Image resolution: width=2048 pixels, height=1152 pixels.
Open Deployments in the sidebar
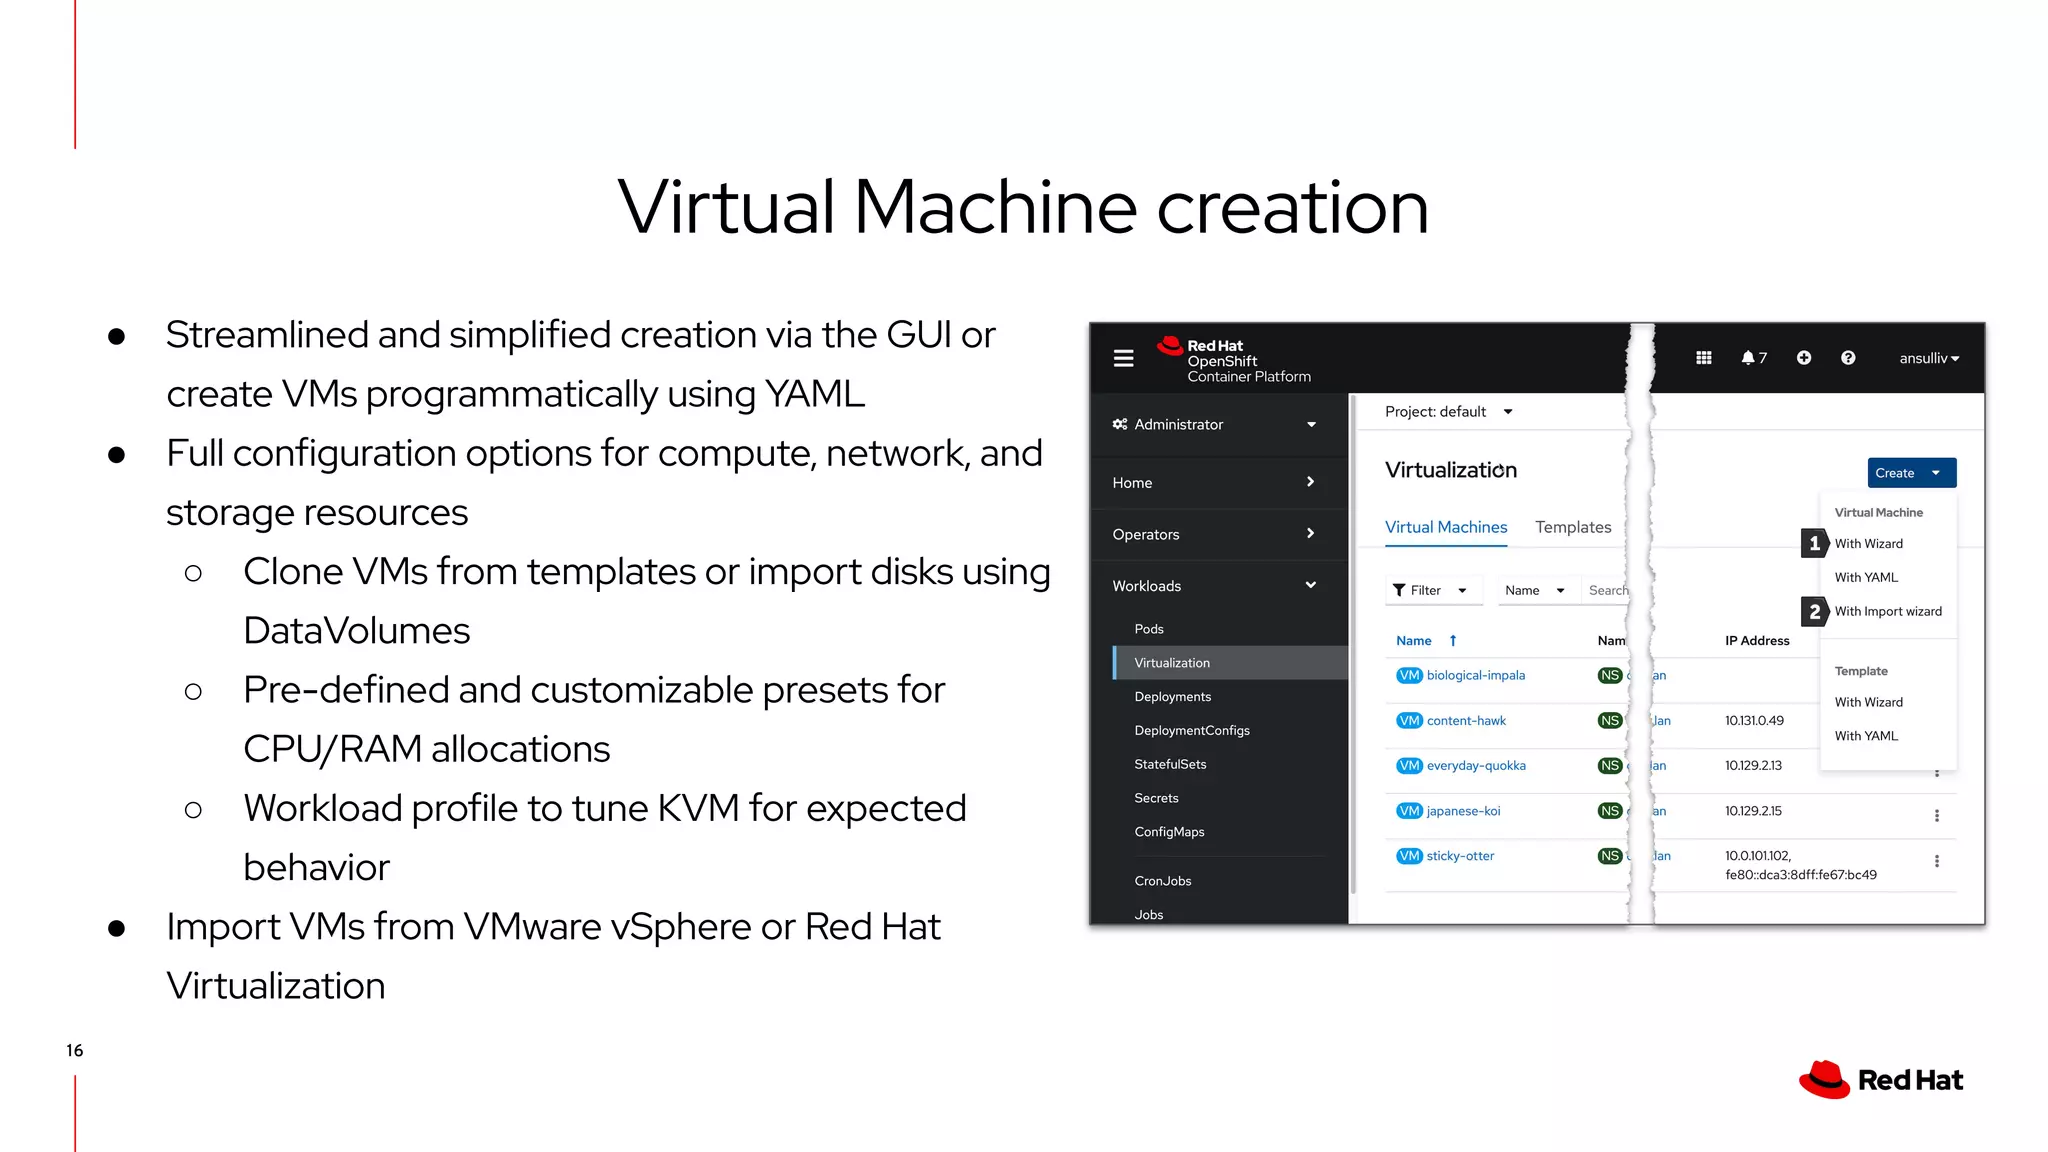coord(1172,697)
